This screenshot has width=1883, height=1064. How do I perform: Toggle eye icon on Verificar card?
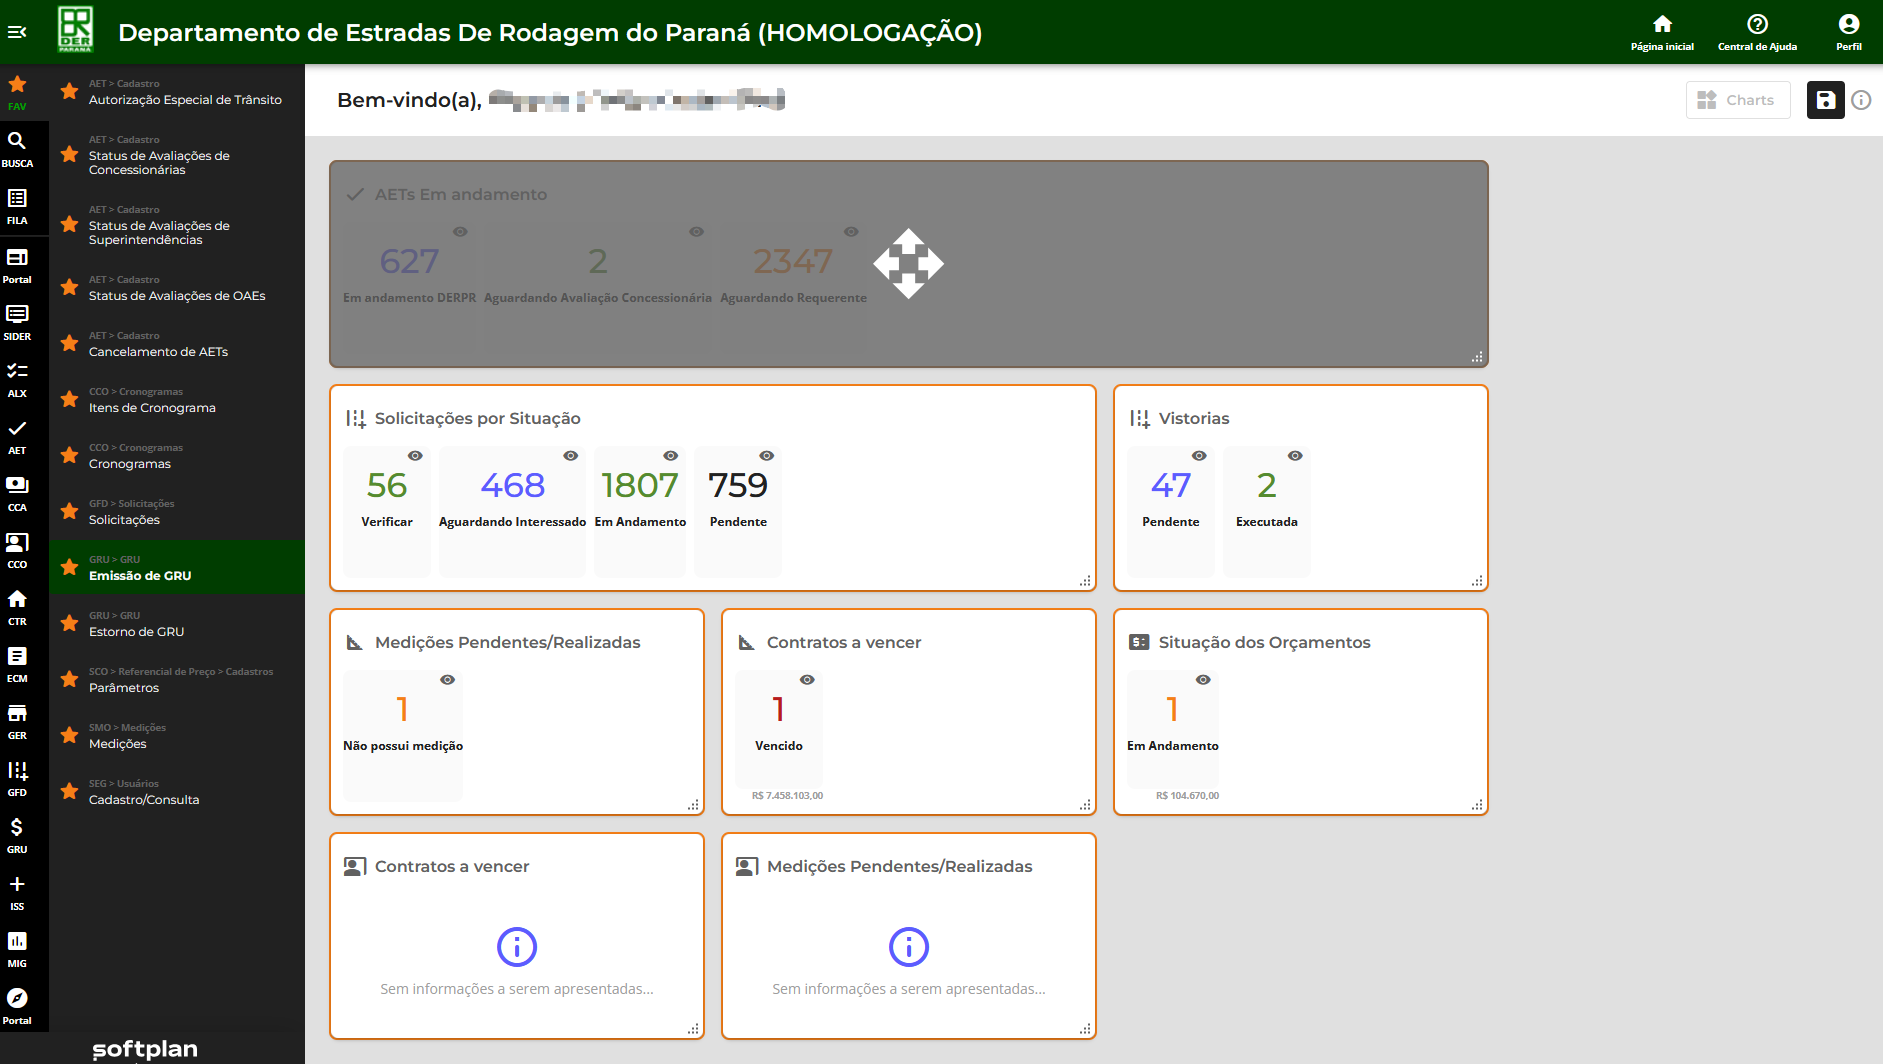click(415, 456)
